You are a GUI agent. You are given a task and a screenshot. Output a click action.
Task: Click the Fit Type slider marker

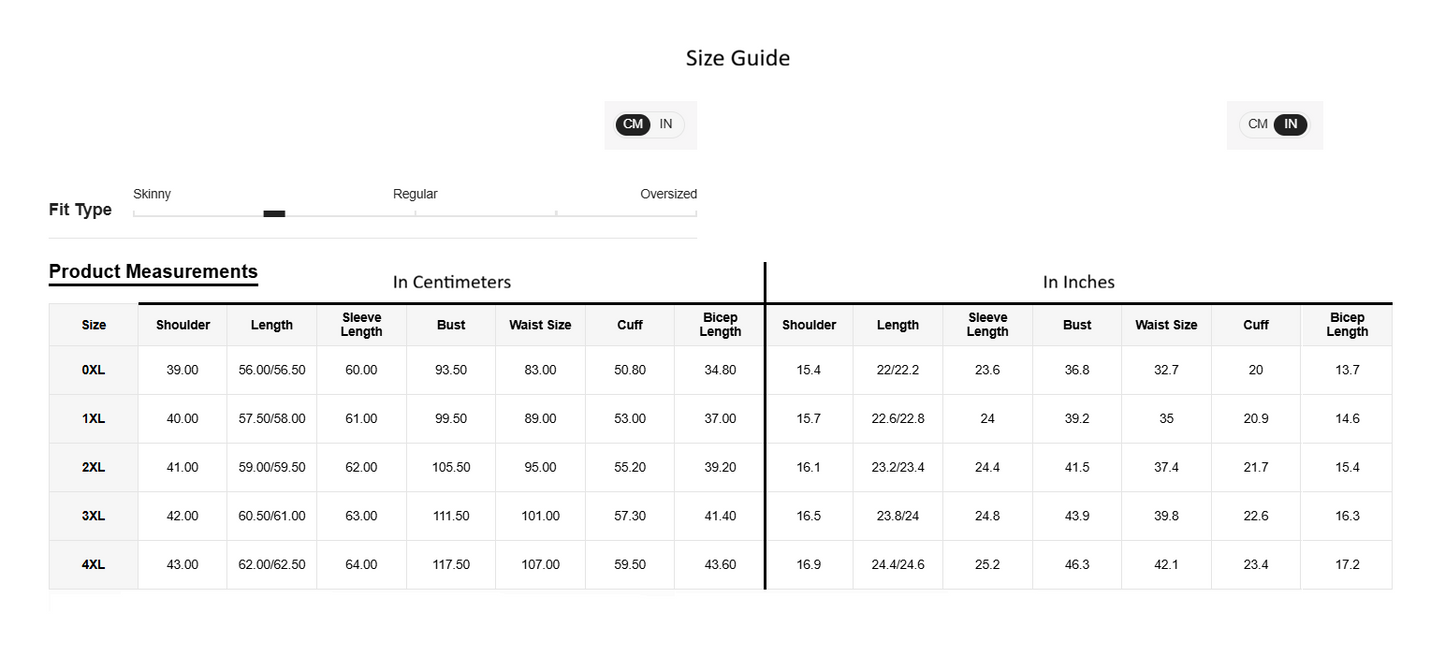pos(274,213)
